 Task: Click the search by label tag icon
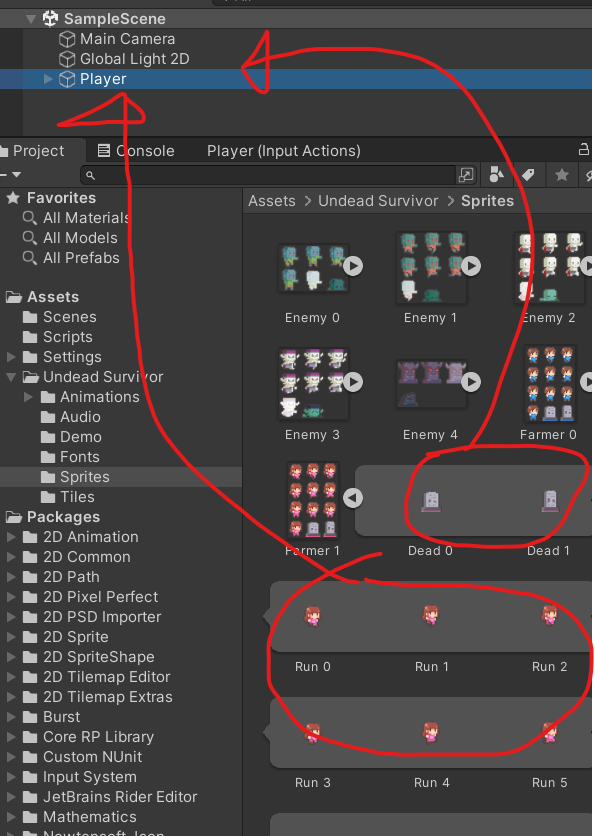pos(528,174)
